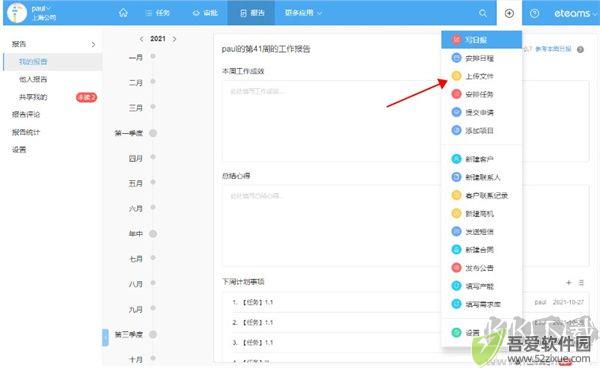Pick 添加项目 in the quick-create menu

(x=481, y=130)
